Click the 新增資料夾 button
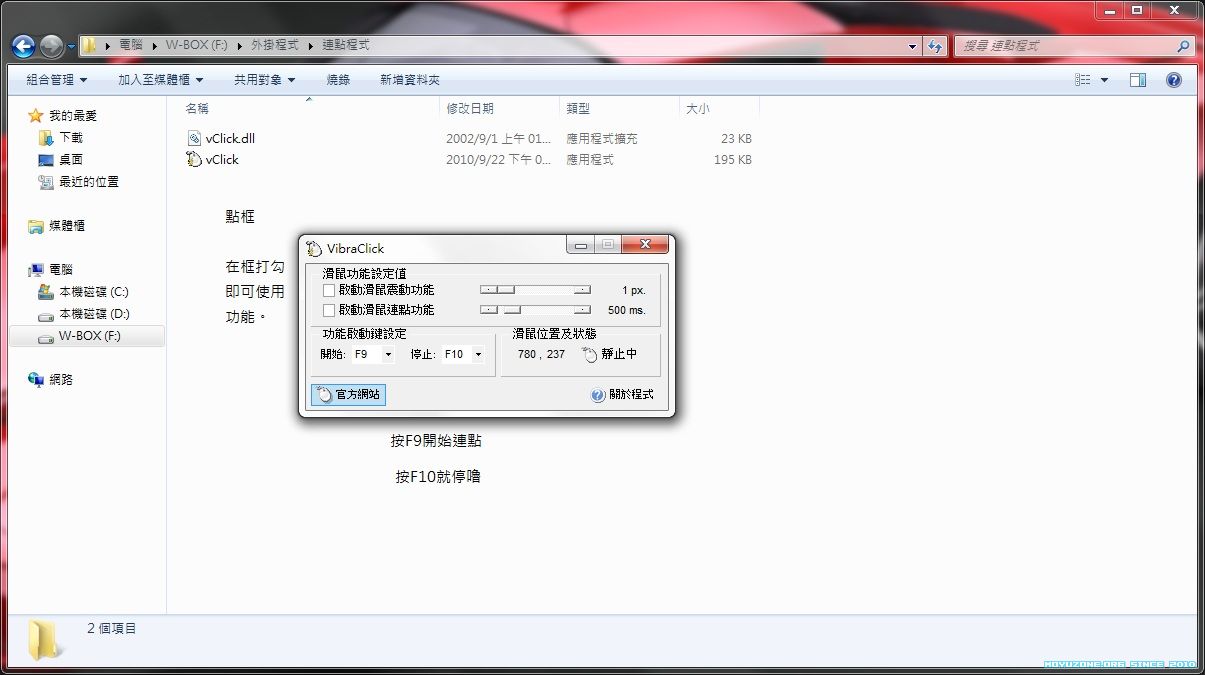Viewport: 1205px width, 675px height. (x=409, y=80)
